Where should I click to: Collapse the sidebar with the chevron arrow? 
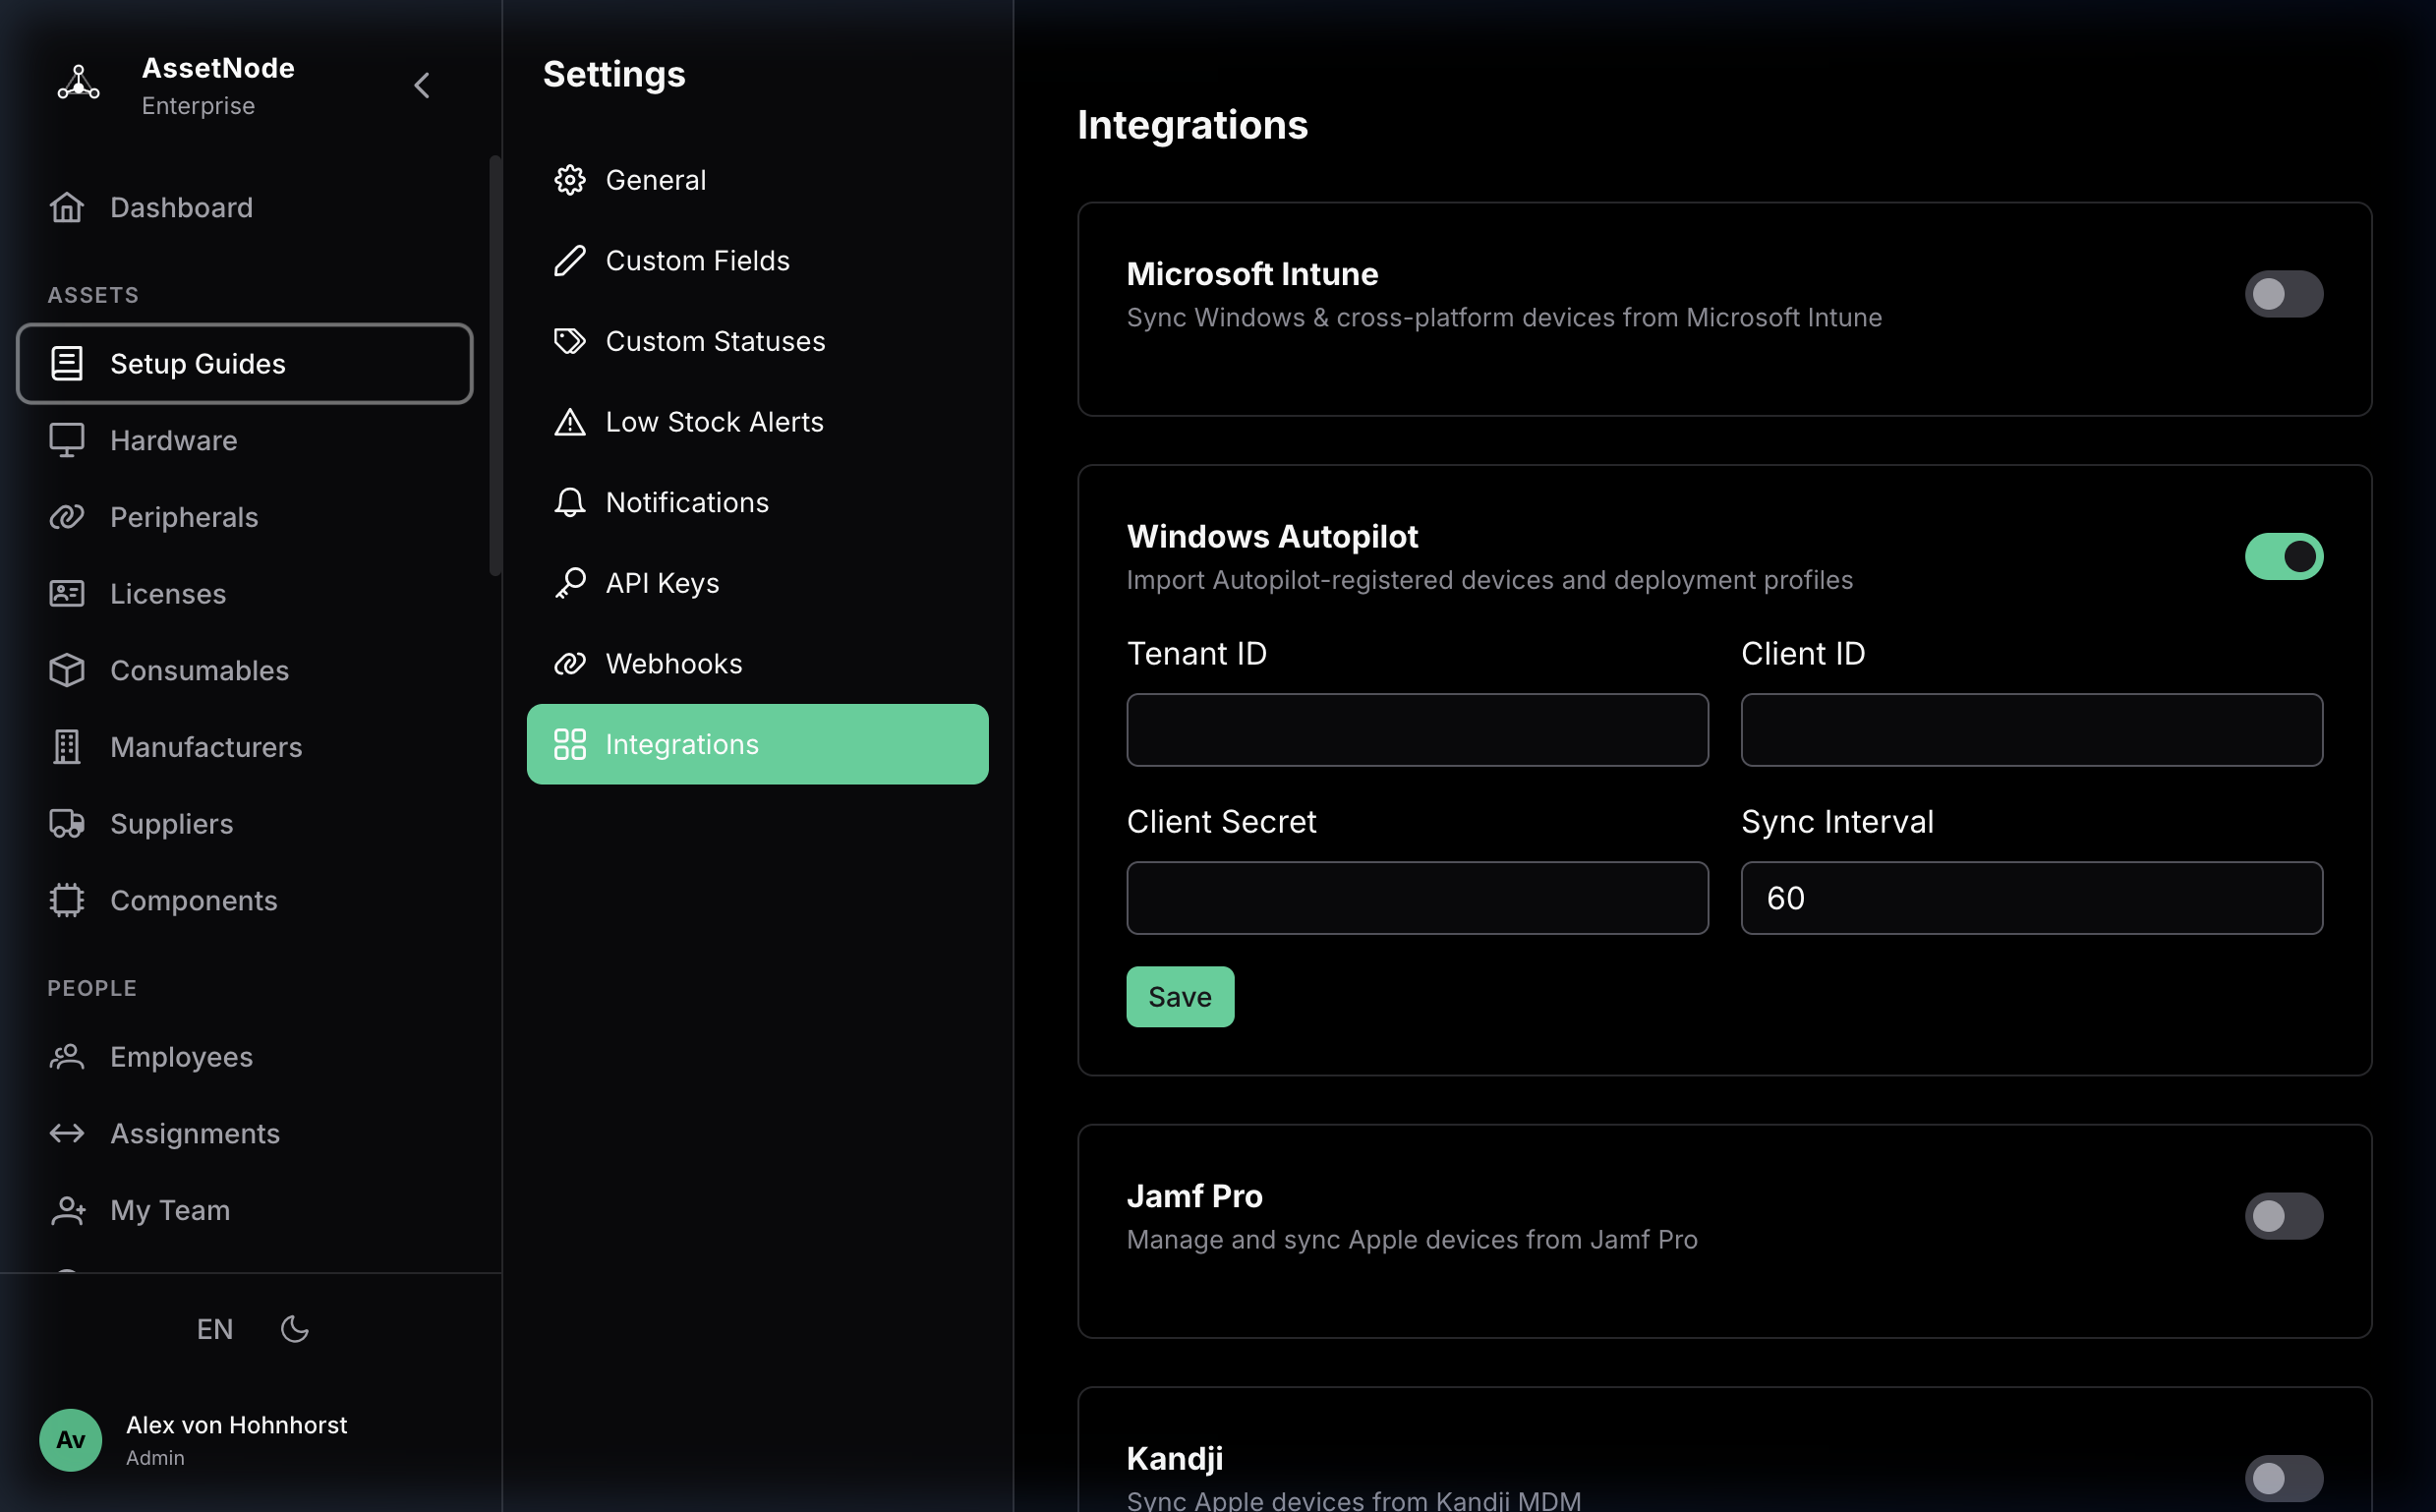tap(422, 85)
